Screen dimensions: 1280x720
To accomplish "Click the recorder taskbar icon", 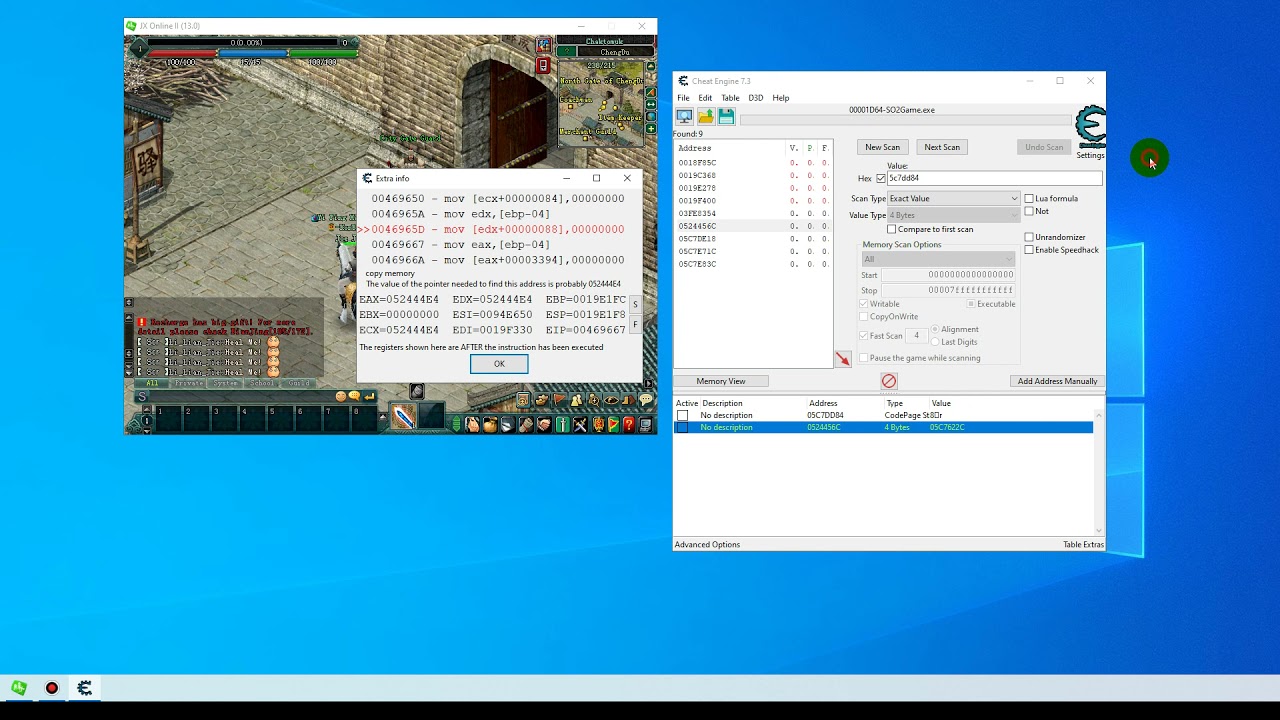I will point(52,688).
